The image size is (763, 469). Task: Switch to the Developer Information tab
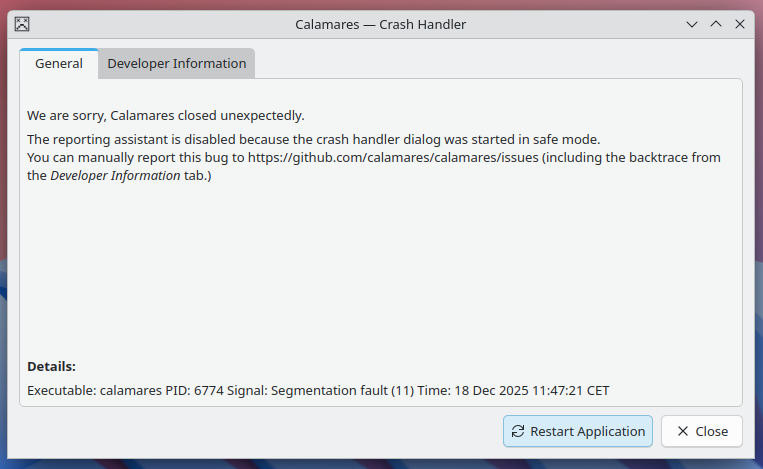176,64
